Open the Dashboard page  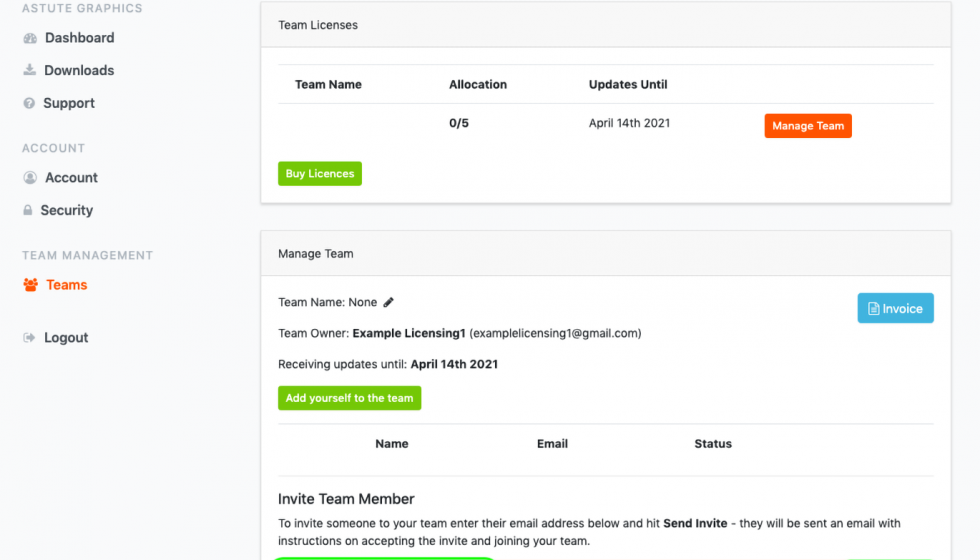coord(79,38)
